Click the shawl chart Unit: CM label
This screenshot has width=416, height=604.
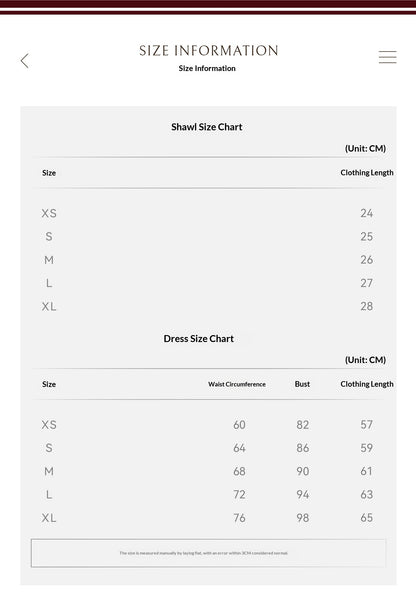click(365, 148)
